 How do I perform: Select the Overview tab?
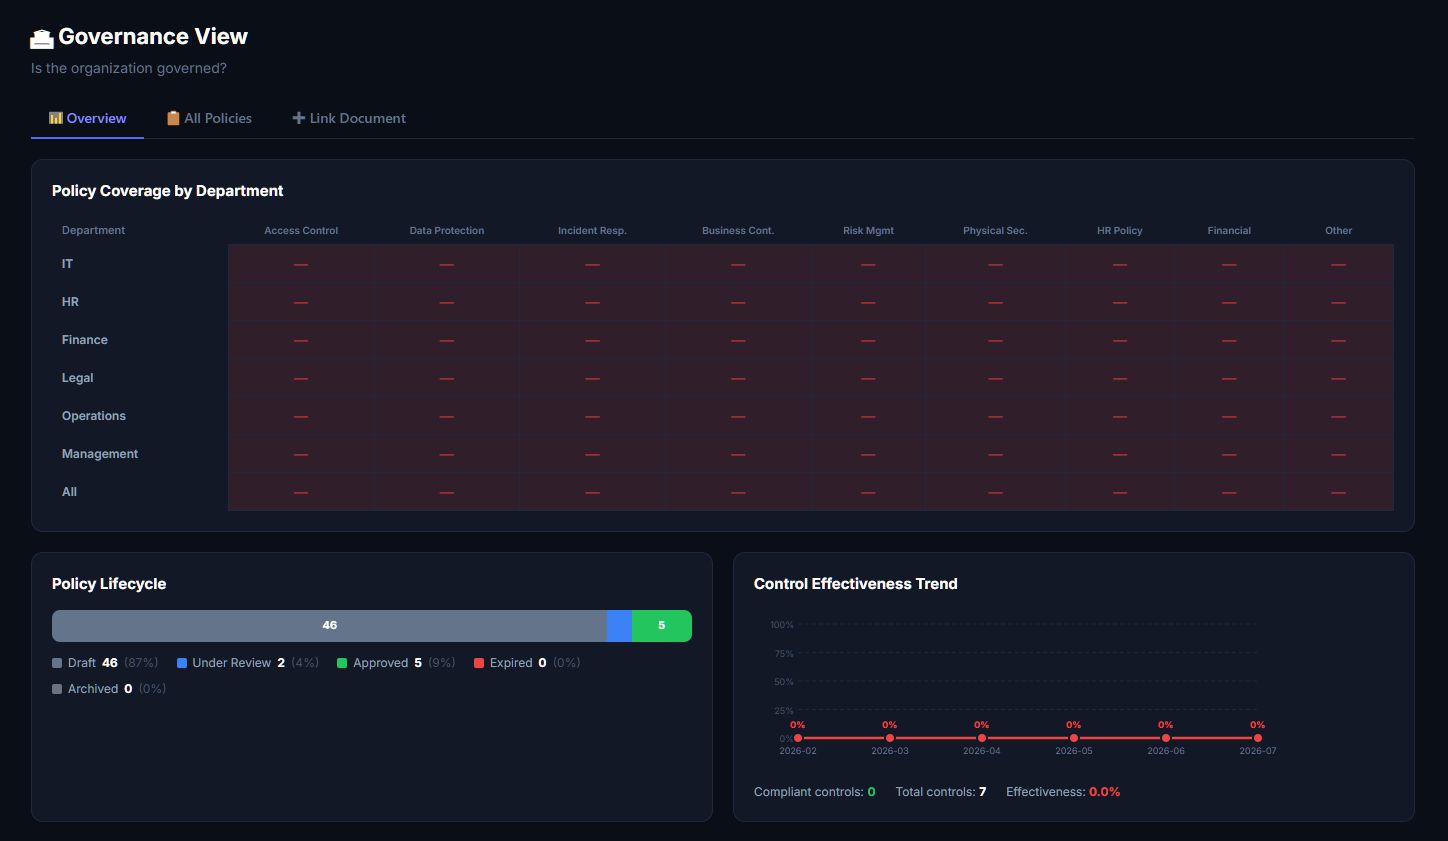click(88, 118)
